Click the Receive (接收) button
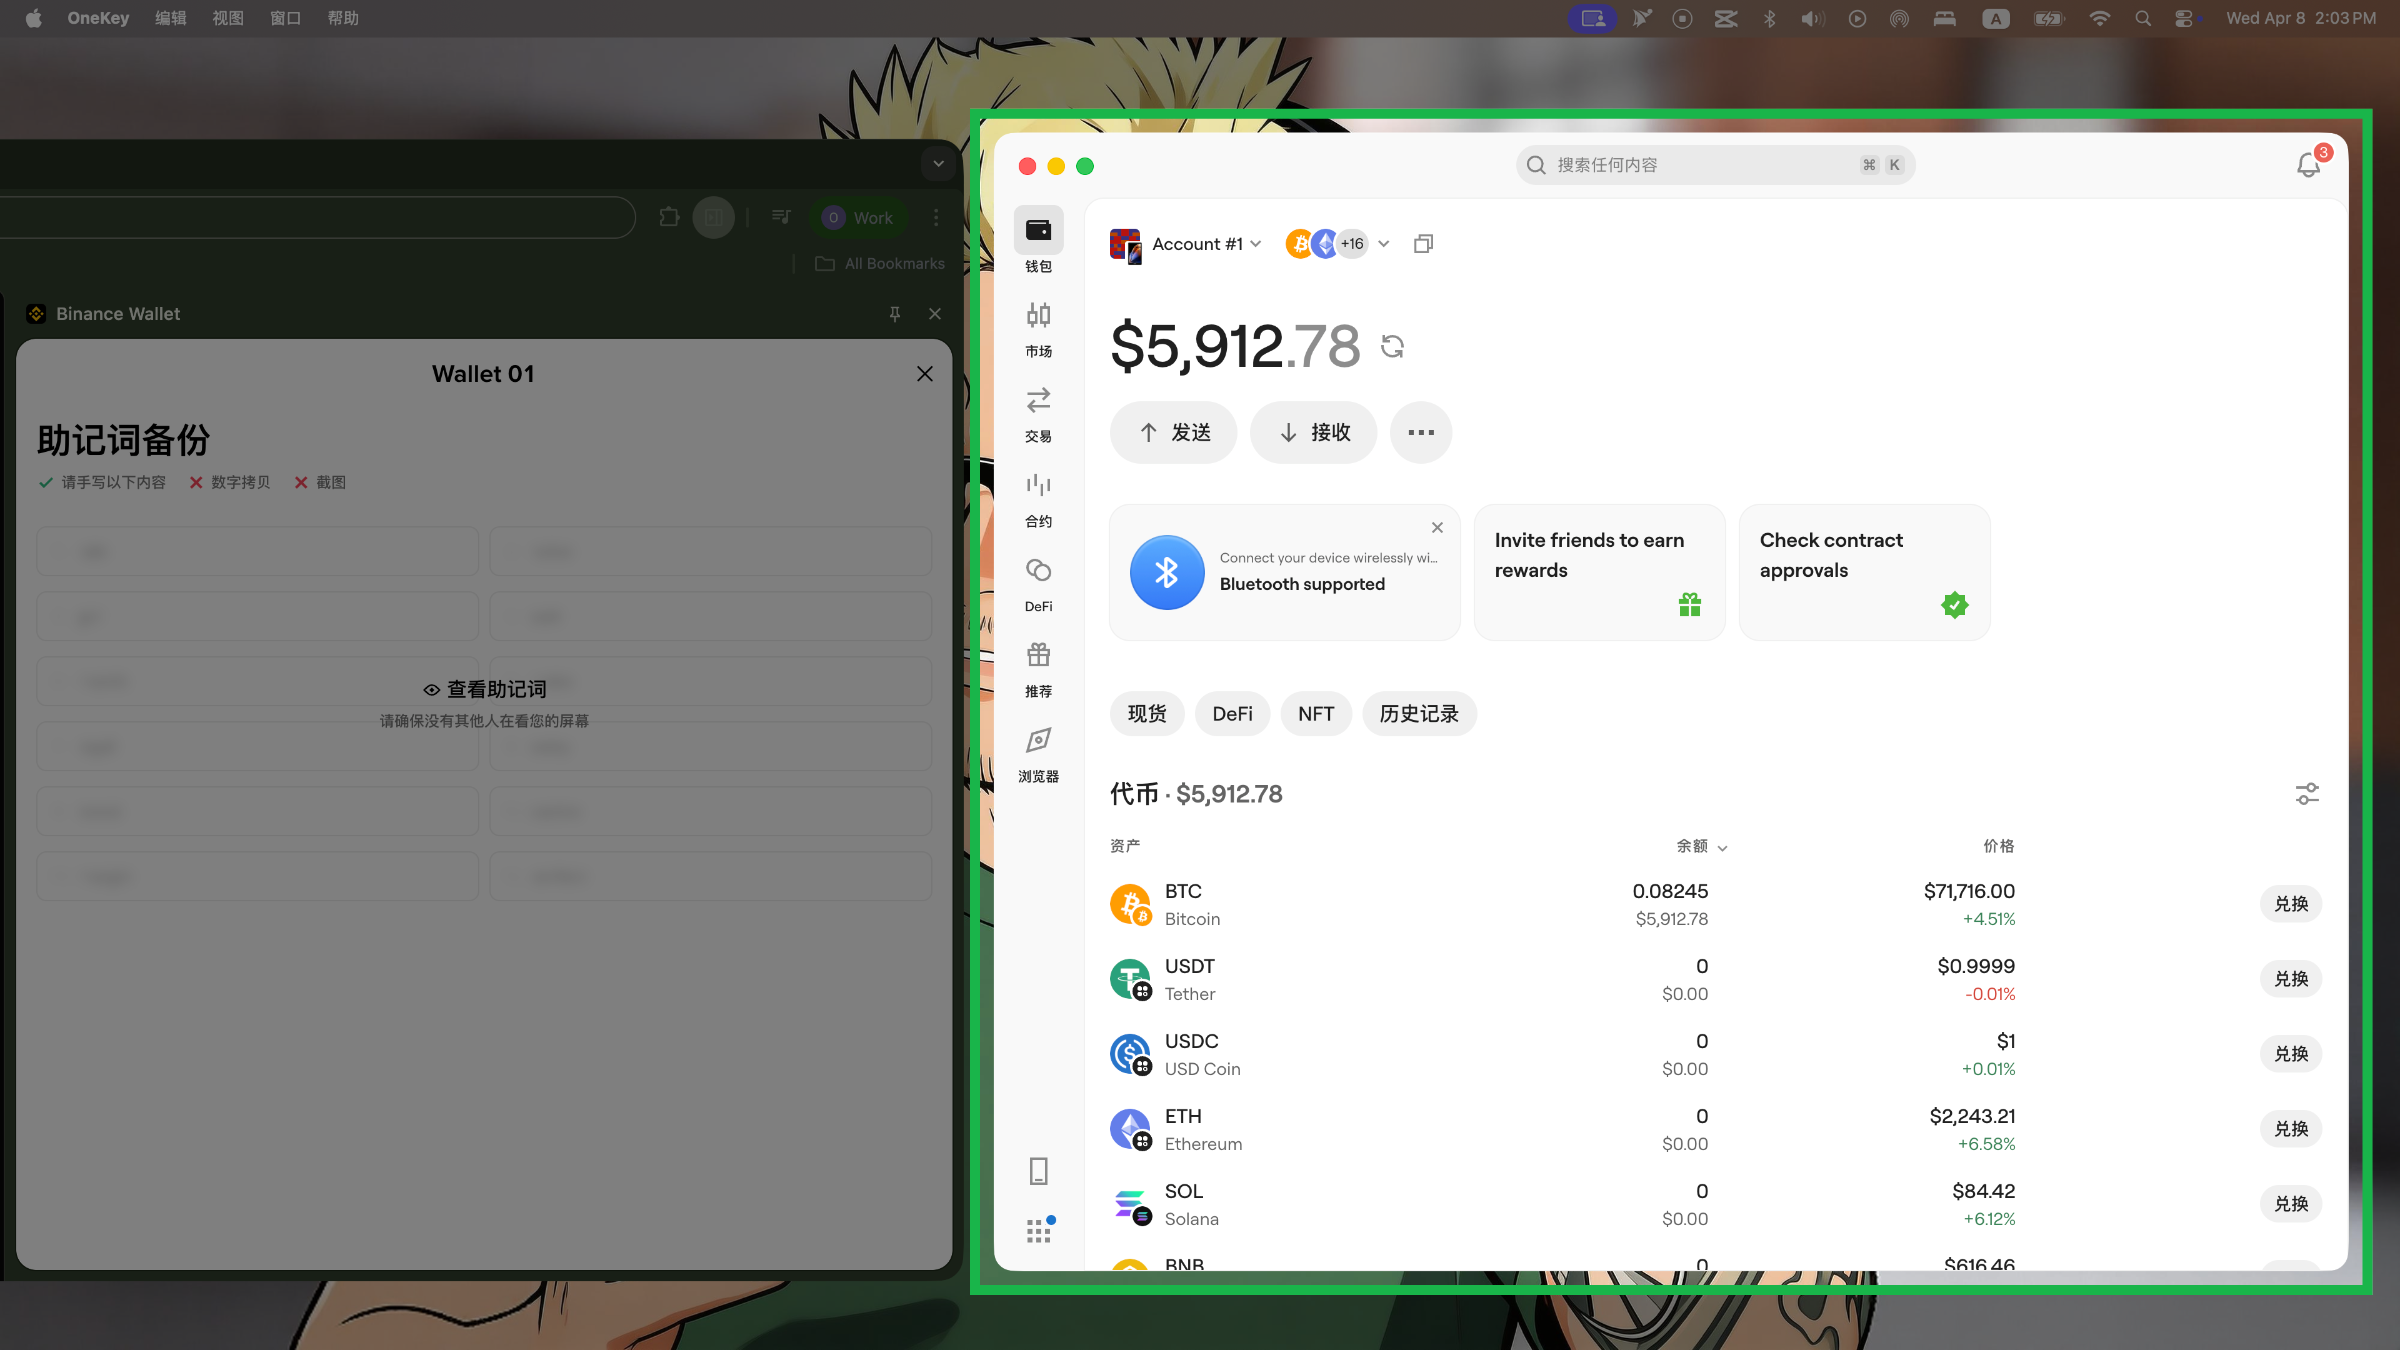Screen dimensions: 2400x1350 tap(1314, 432)
